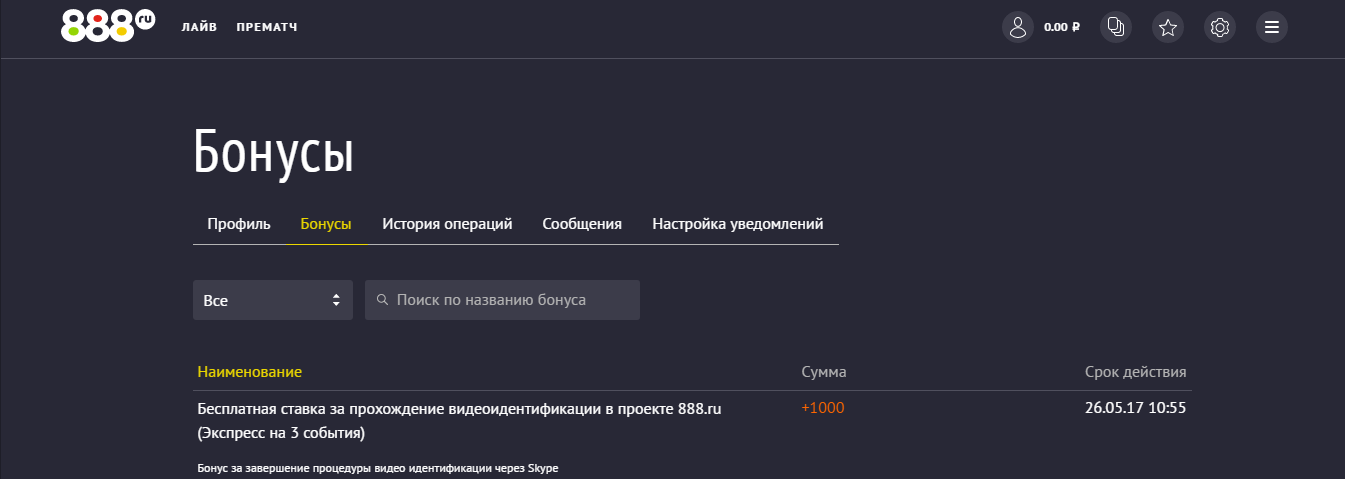Open the hamburger menu
The height and width of the screenshot is (479, 1345).
coord(1272,27)
